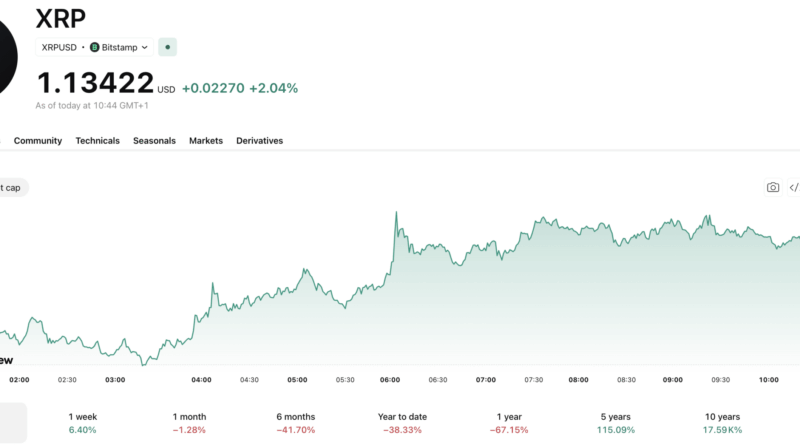Click the 06:00 time axis label
The image size is (800, 445).
tap(390, 380)
